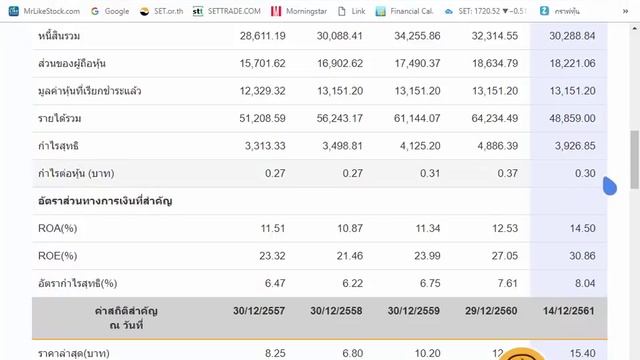
Task: Select the หนี้สินรวม row label
Action: (x=59, y=36)
